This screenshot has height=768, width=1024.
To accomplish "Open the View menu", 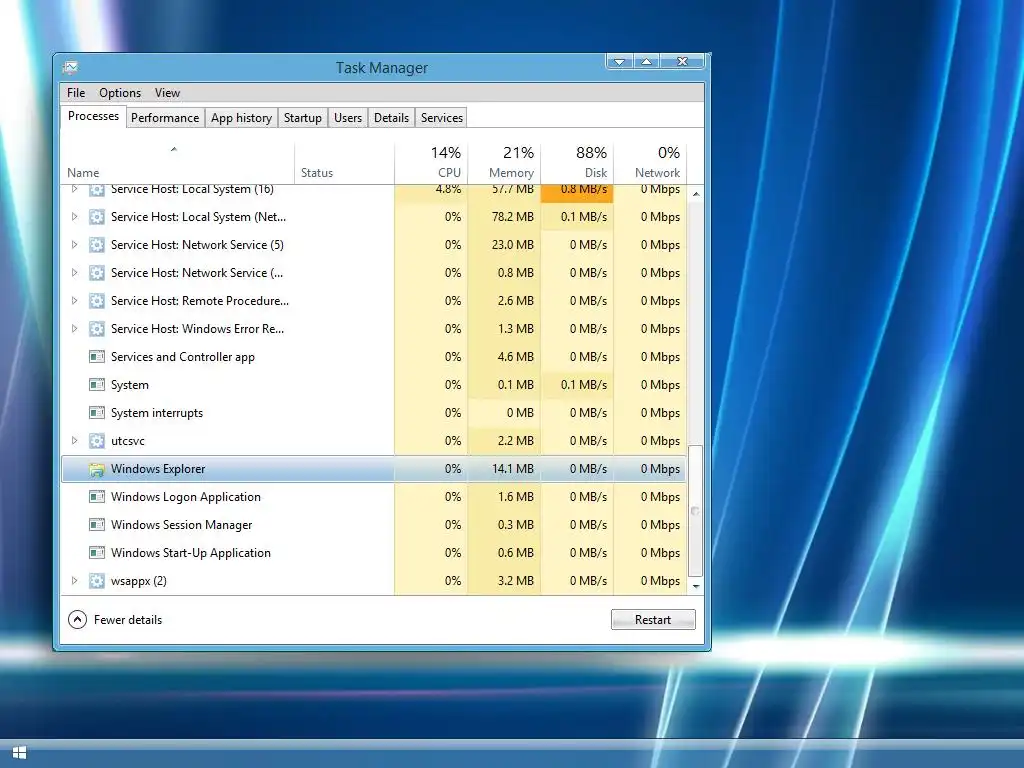I will point(167,93).
